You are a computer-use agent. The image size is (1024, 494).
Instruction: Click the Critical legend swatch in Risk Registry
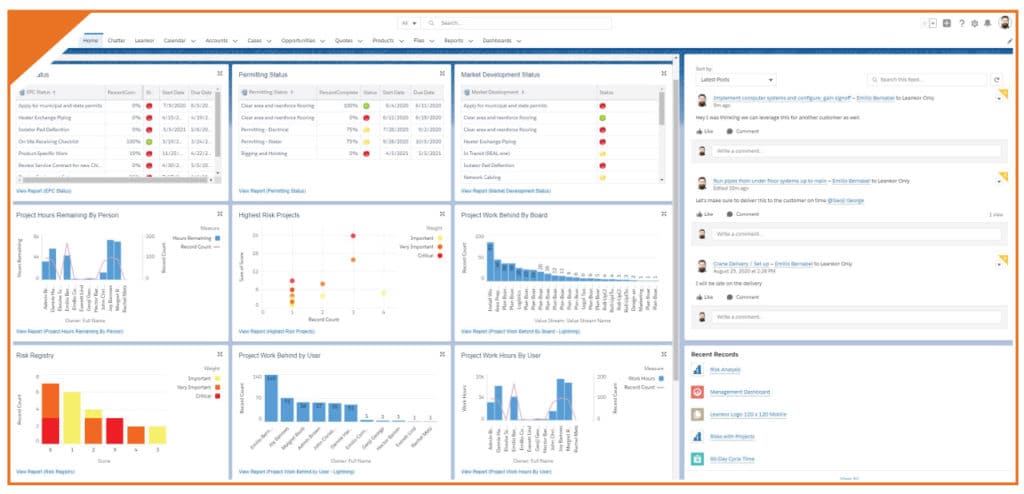(x=218, y=396)
